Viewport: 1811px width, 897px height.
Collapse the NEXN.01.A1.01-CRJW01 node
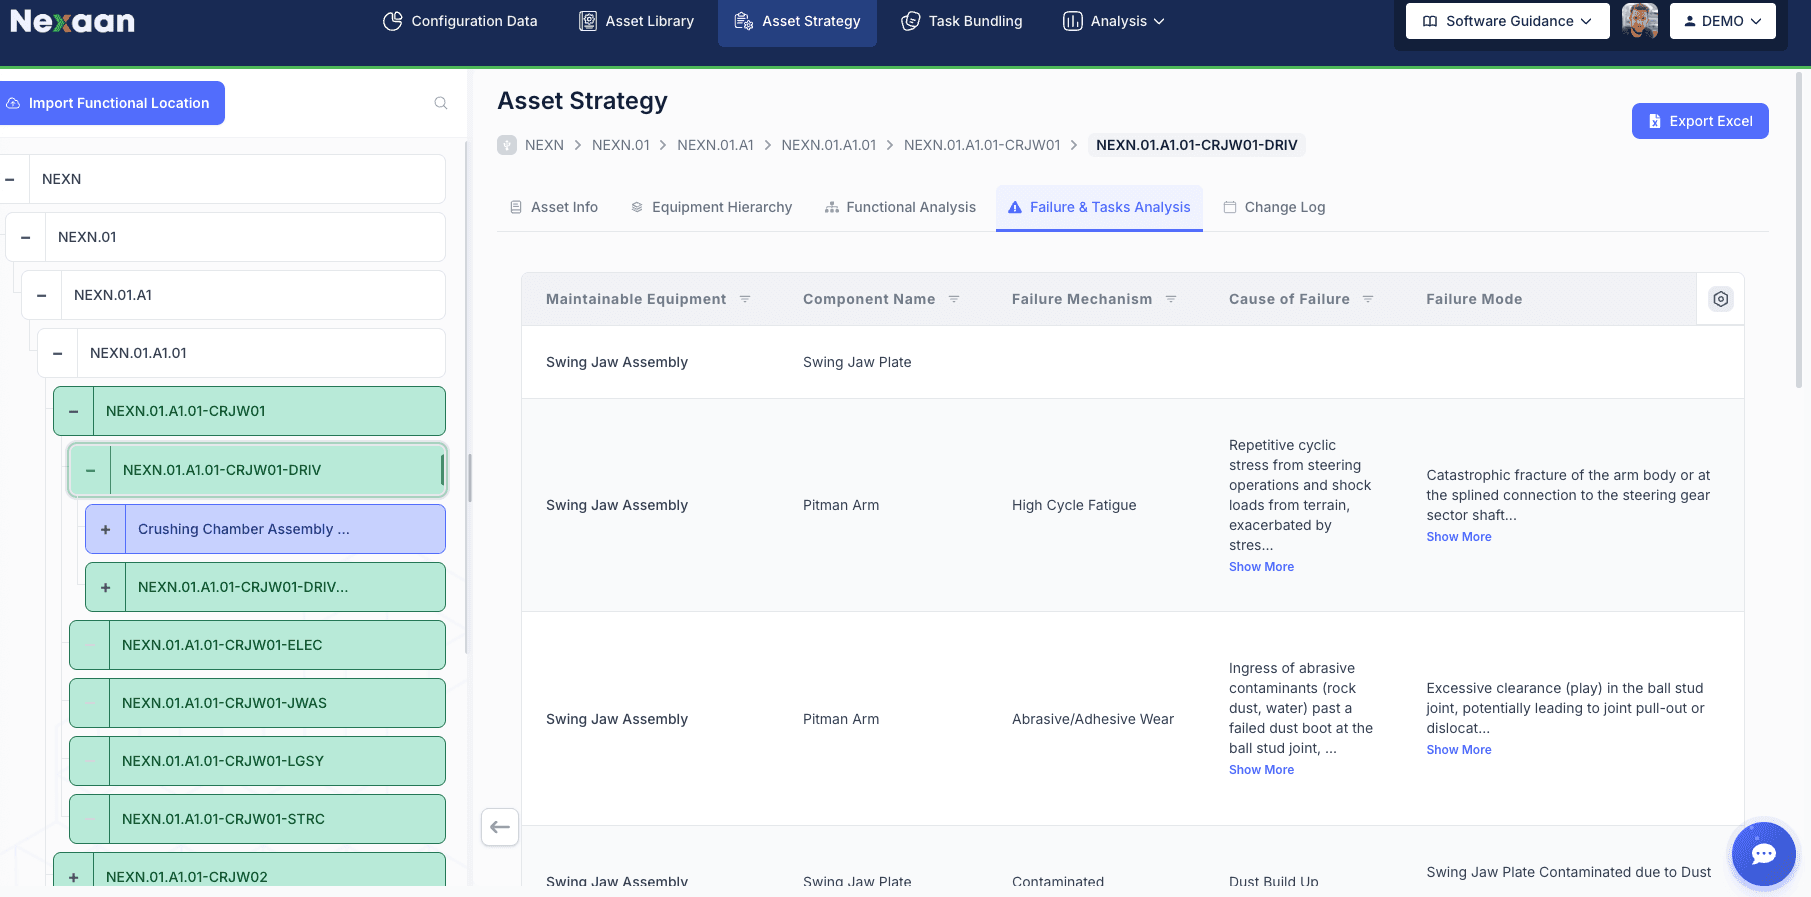click(x=74, y=412)
